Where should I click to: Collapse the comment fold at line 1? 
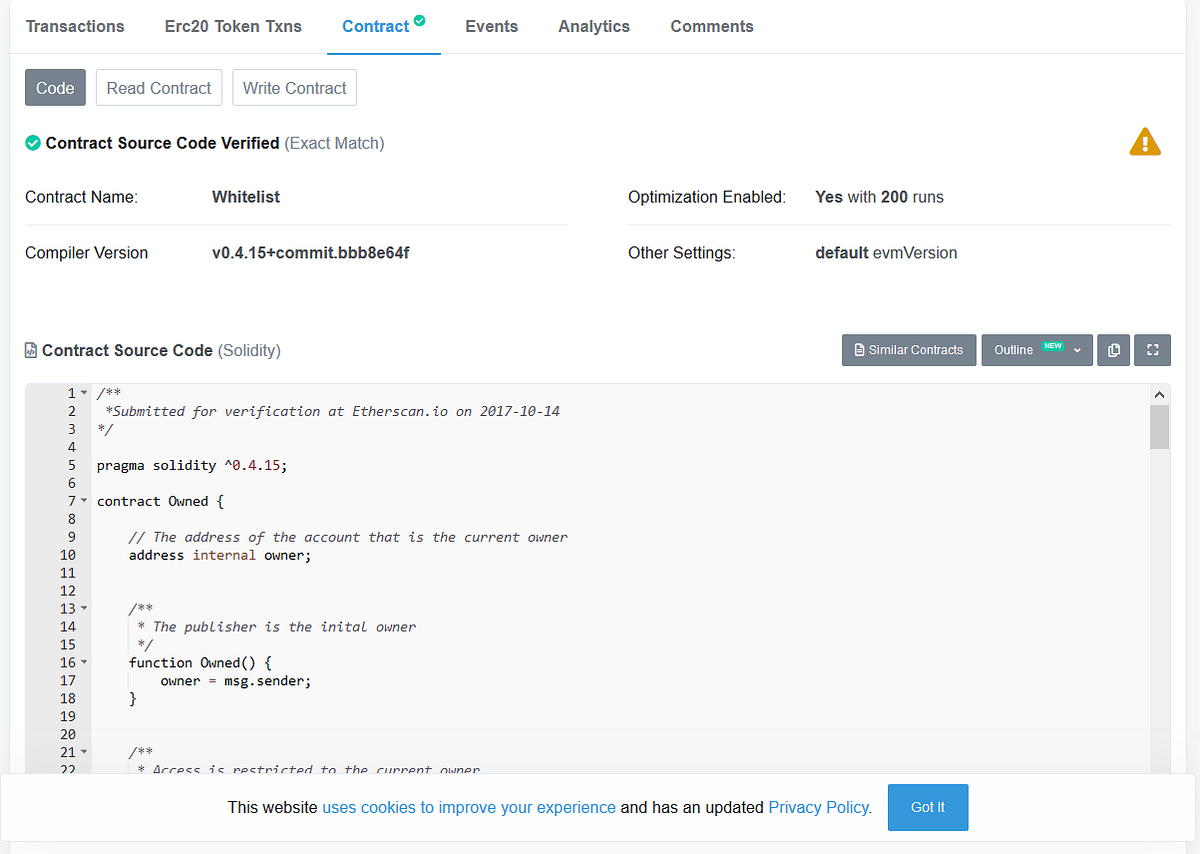click(x=84, y=393)
